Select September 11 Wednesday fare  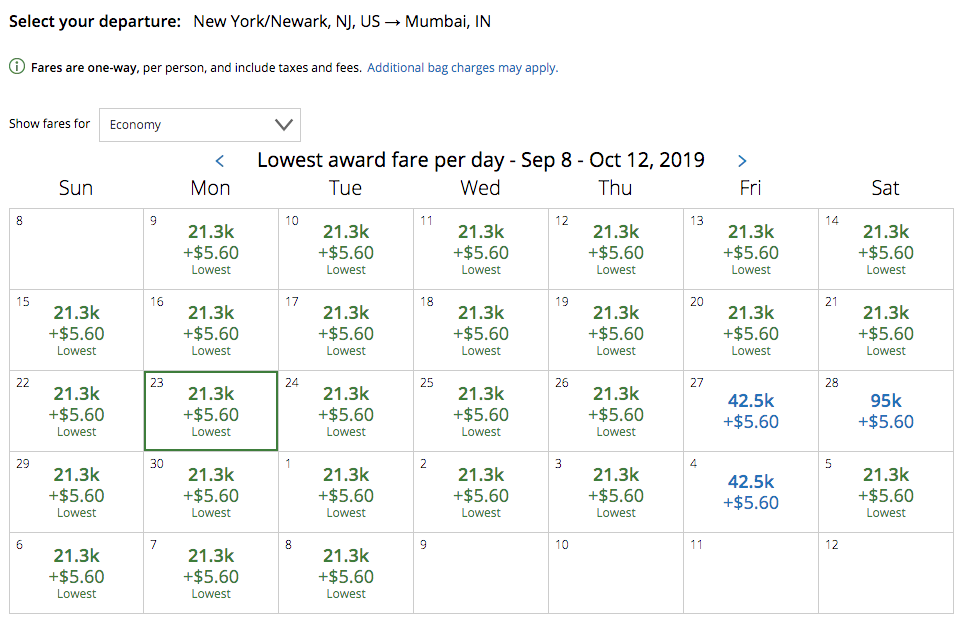pos(481,249)
